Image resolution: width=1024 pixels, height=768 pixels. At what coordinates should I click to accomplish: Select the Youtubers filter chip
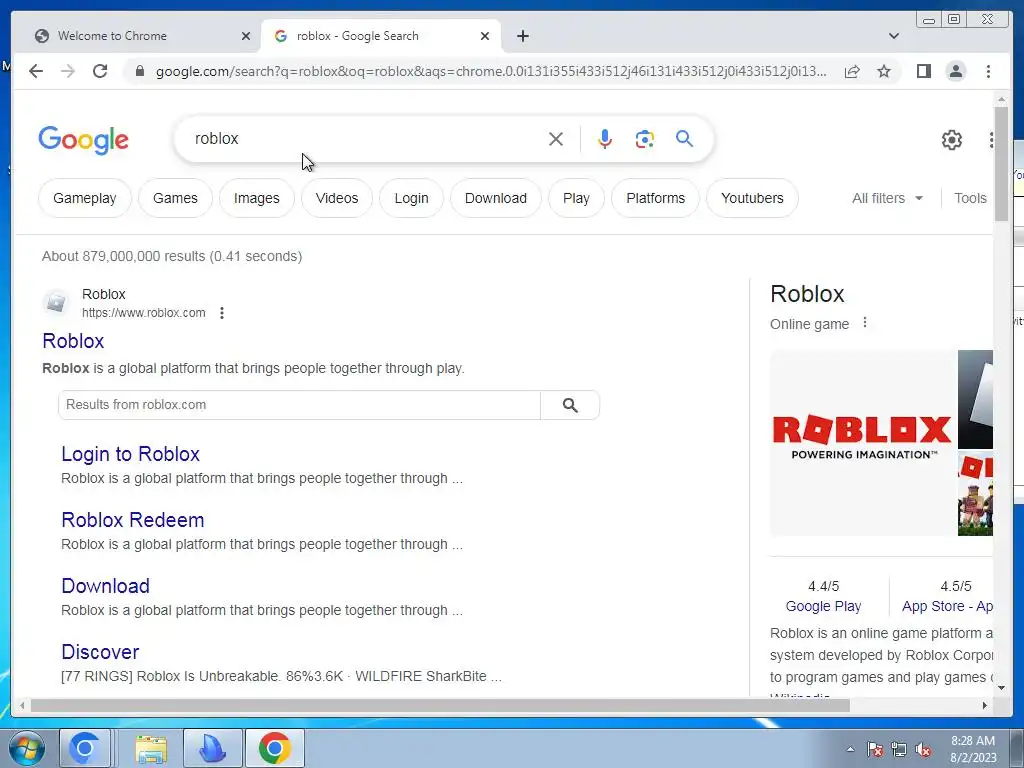coord(752,198)
